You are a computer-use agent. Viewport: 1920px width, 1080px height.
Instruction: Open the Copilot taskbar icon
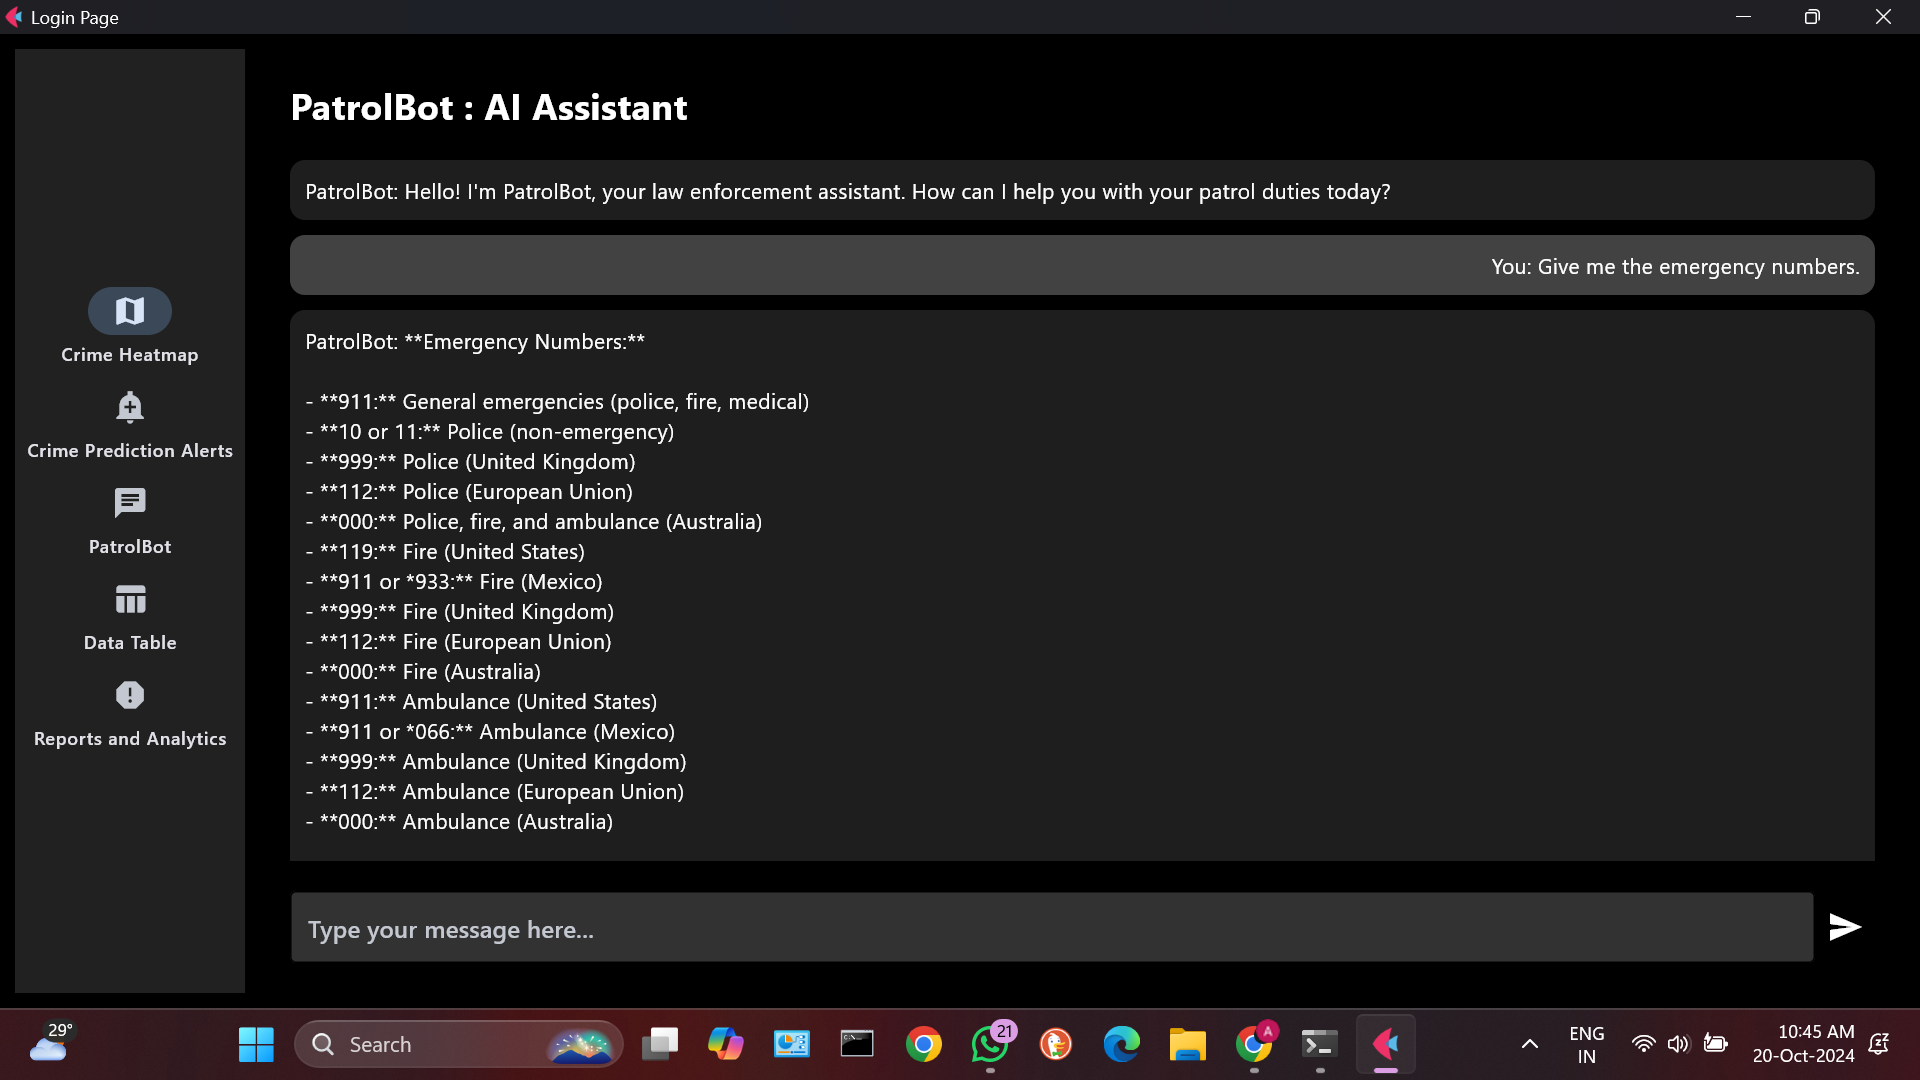[x=725, y=1045]
